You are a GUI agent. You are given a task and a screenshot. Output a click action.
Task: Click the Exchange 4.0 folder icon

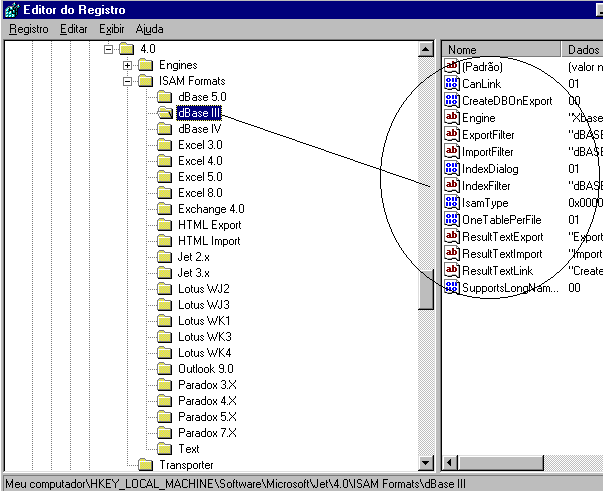(165, 209)
